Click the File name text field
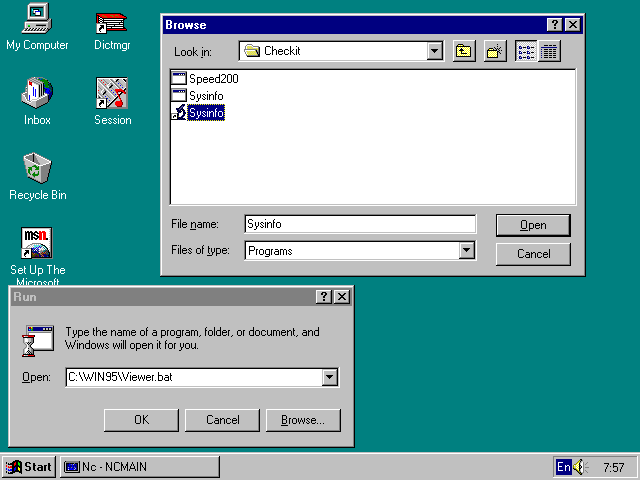The height and width of the screenshot is (480, 640). pyautogui.click(x=360, y=225)
